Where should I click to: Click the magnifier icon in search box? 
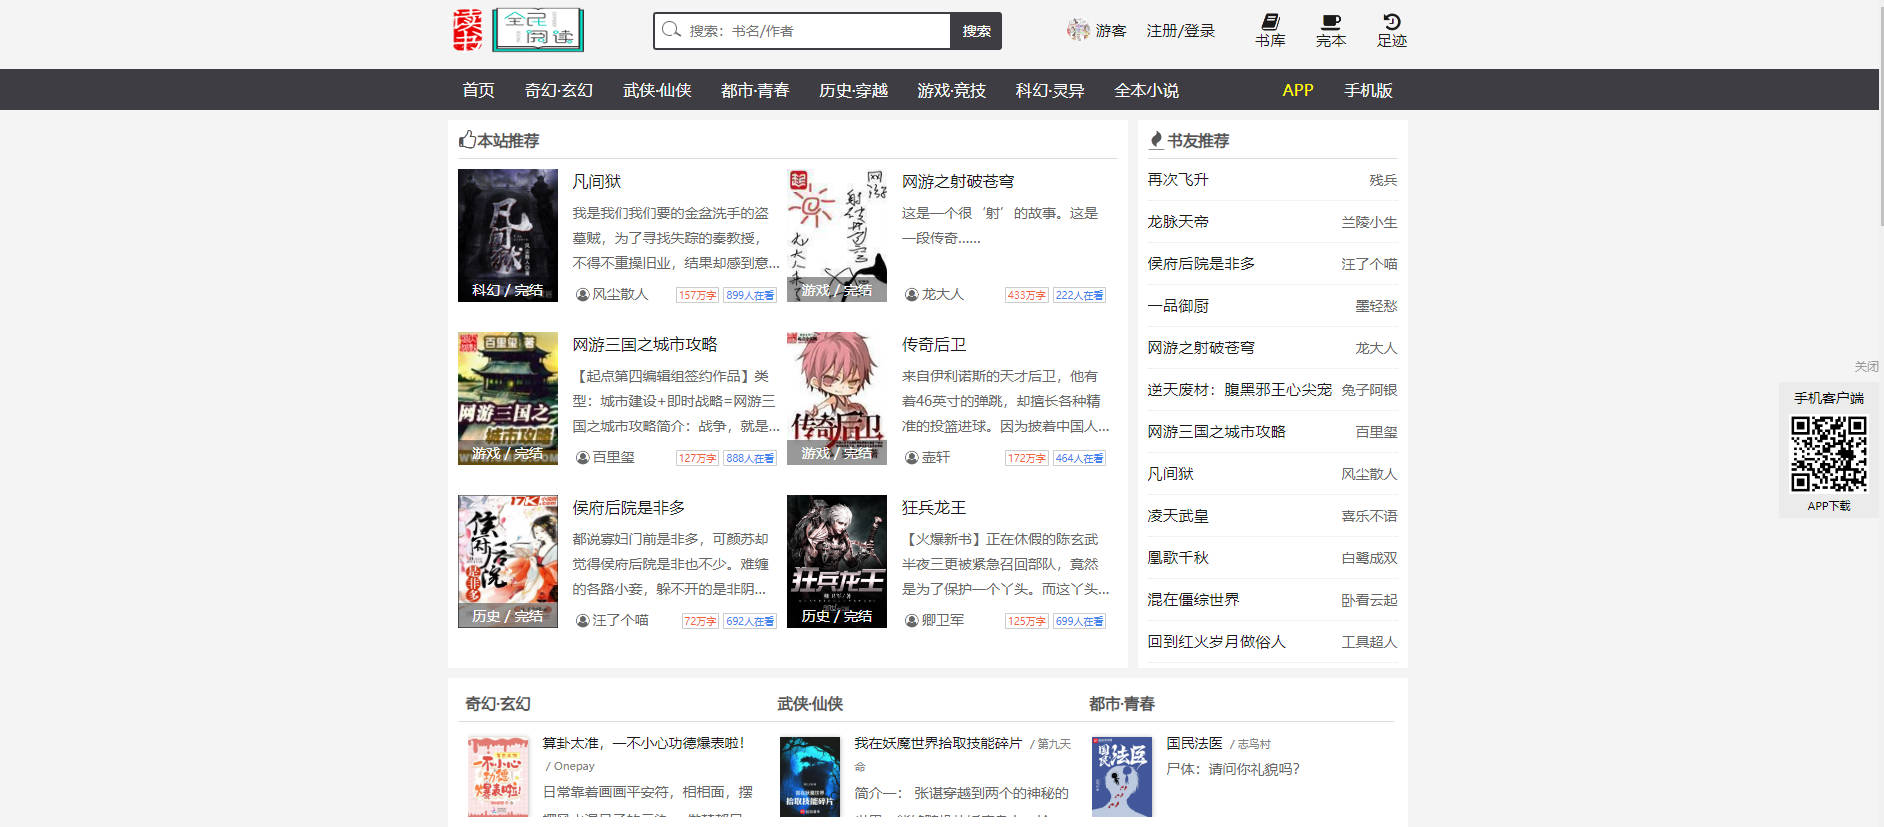coord(671,30)
